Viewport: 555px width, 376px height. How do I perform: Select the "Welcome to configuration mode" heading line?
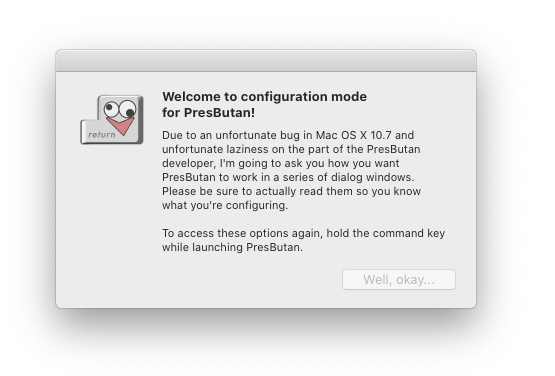point(264,97)
